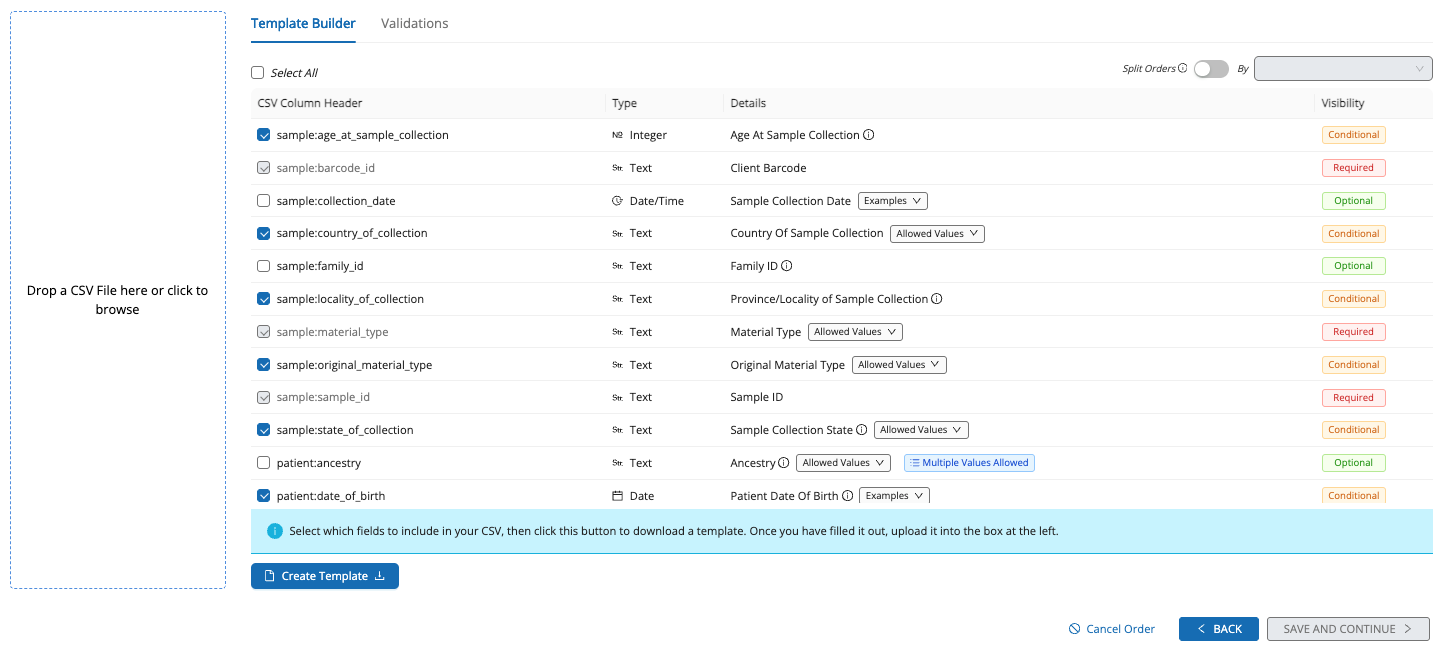The width and height of the screenshot is (1450, 659).
Task: Click the 'Client Barcode' details text
Action: coord(768,168)
